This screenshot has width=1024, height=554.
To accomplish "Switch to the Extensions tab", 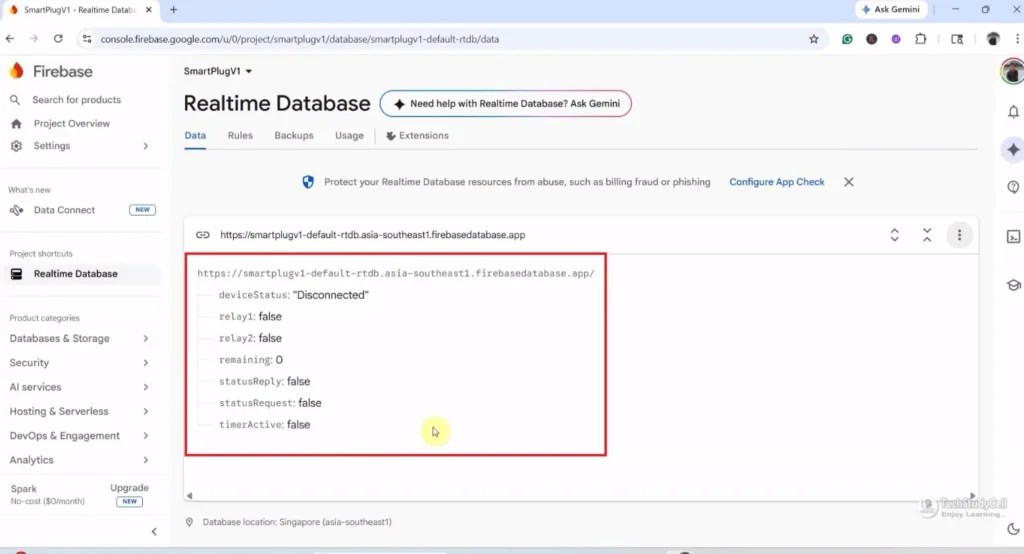I will [417, 135].
